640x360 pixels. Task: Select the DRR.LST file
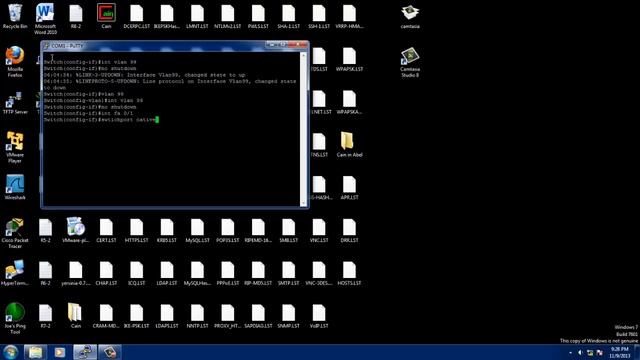click(x=349, y=230)
